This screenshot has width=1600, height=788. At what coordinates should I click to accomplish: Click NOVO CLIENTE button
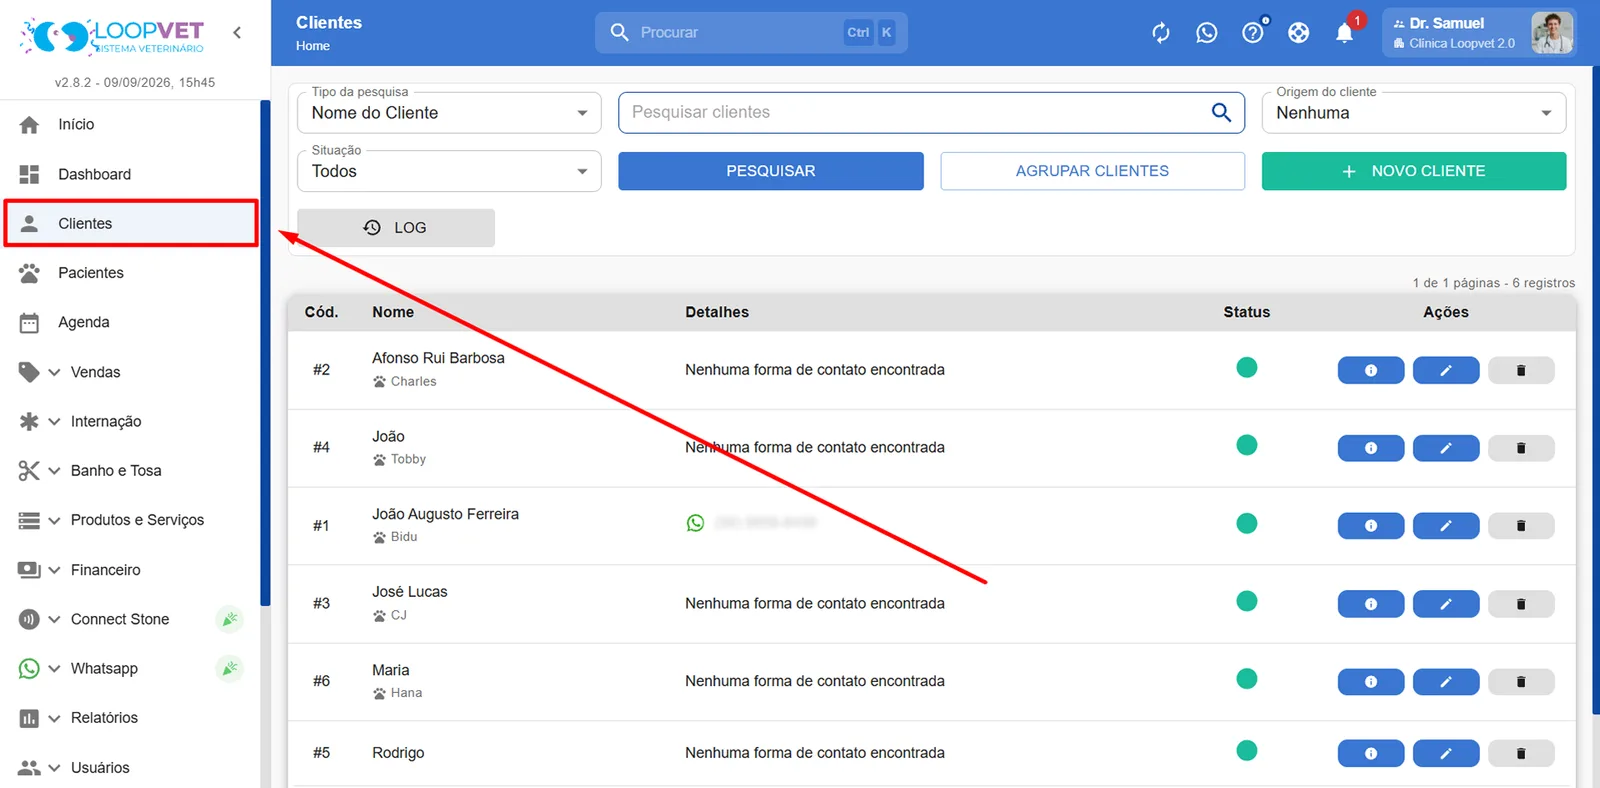pos(1413,171)
